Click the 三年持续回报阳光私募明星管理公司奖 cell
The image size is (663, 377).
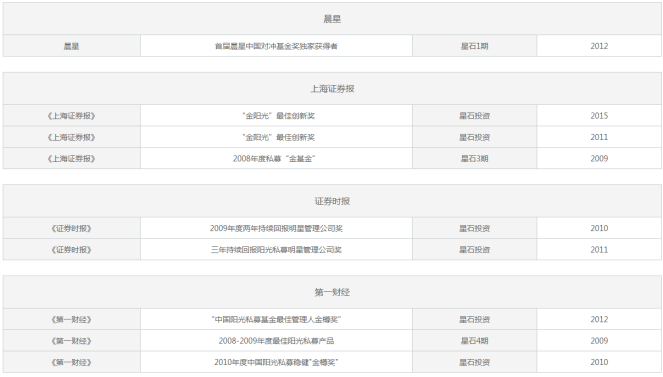[x=276, y=249]
